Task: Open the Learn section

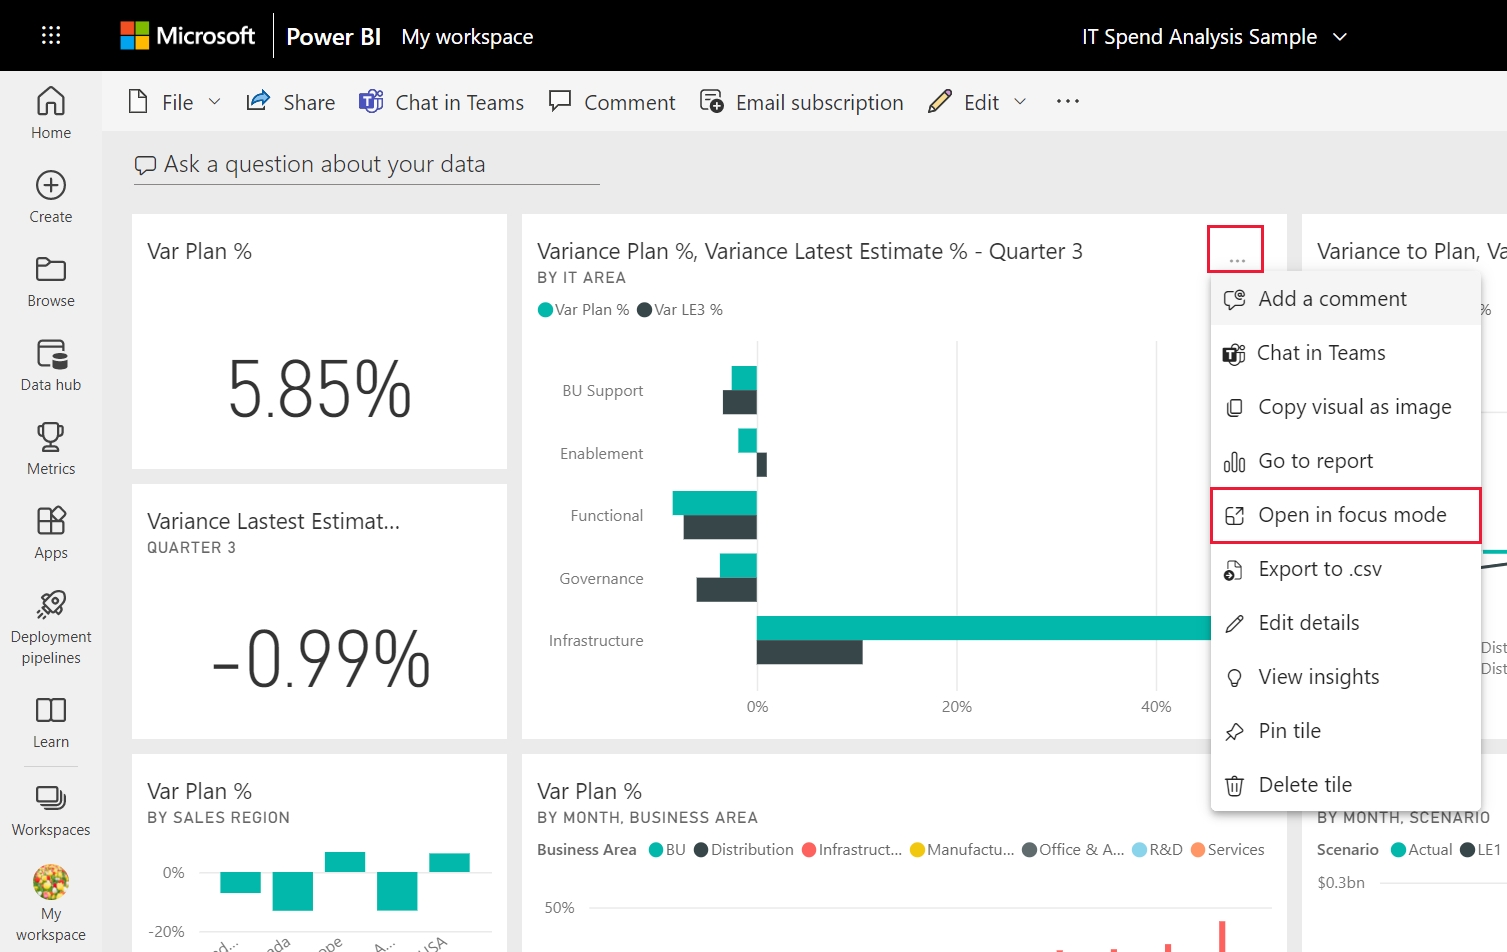Action: (x=51, y=723)
